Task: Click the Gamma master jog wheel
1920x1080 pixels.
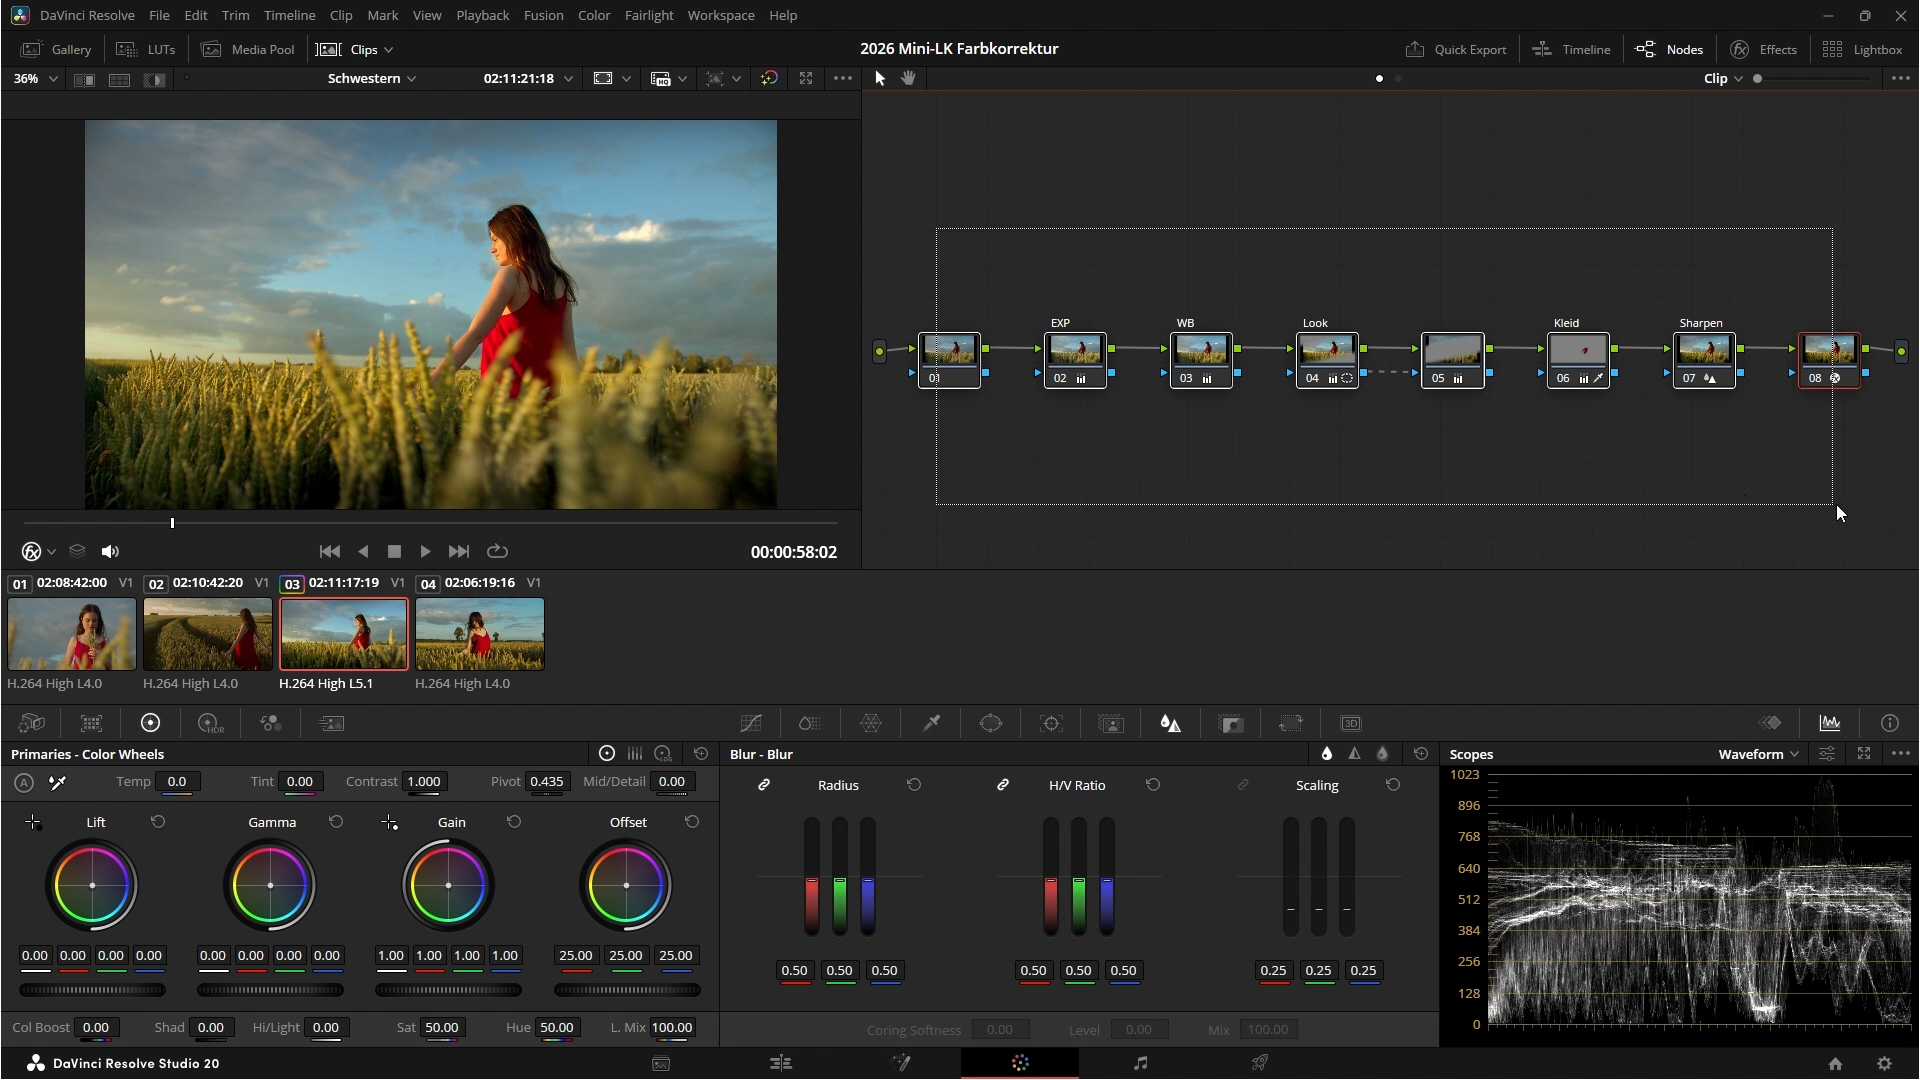Action: tap(270, 990)
